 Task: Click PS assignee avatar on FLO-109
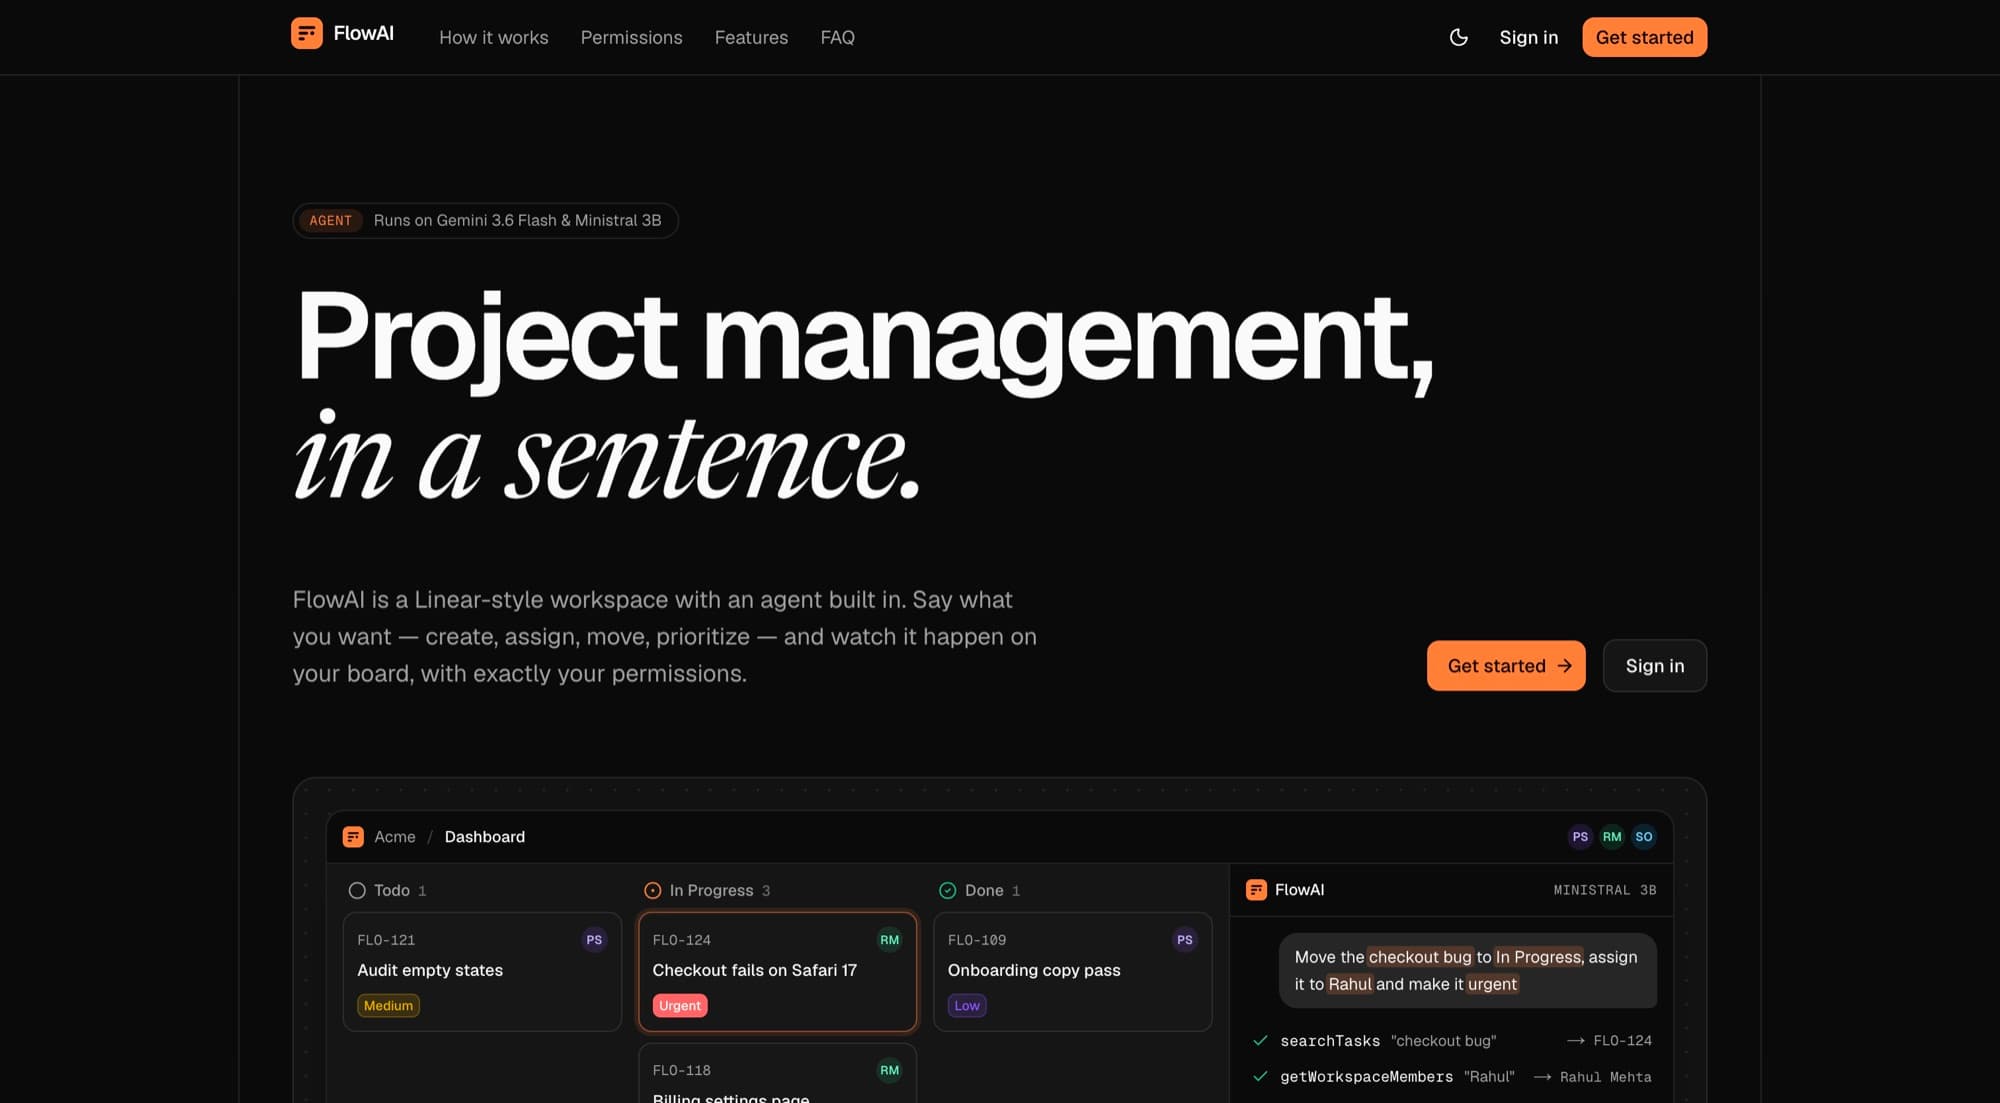pyautogui.click(x=1185, y=940)
